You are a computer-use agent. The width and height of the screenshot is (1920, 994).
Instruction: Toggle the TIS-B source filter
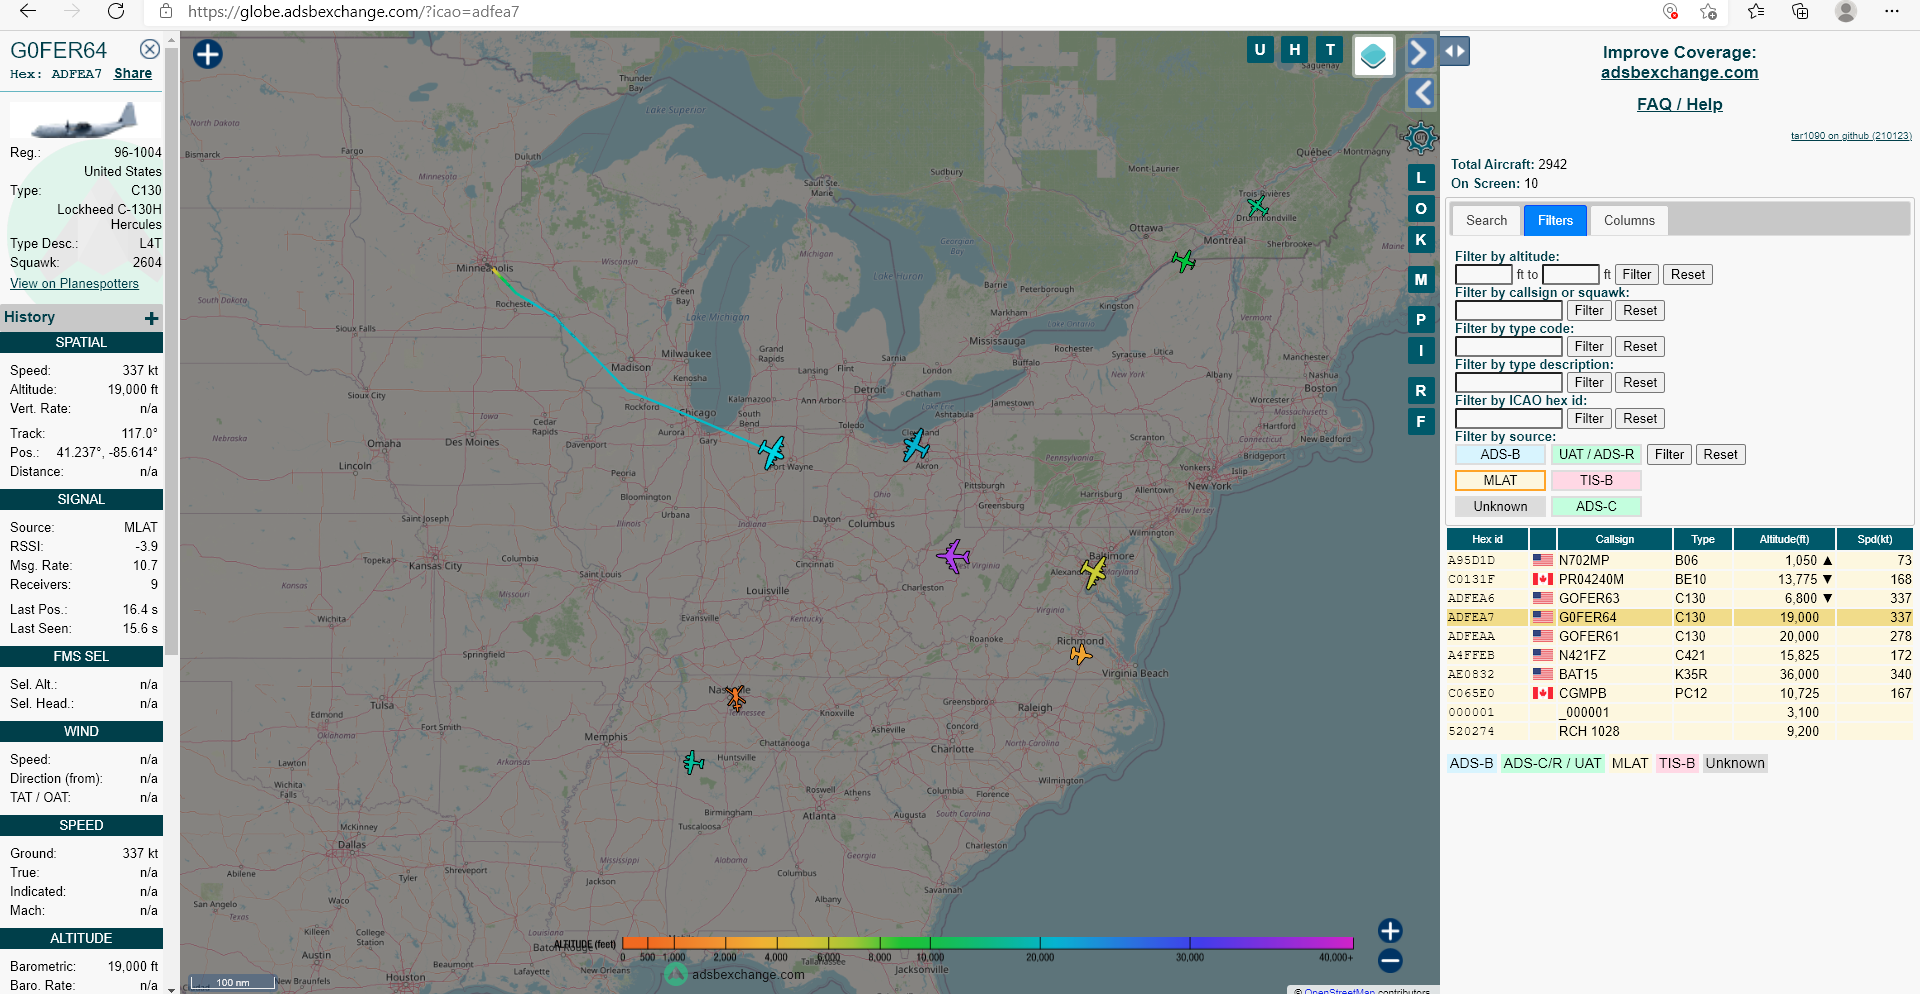(1596, 481)
